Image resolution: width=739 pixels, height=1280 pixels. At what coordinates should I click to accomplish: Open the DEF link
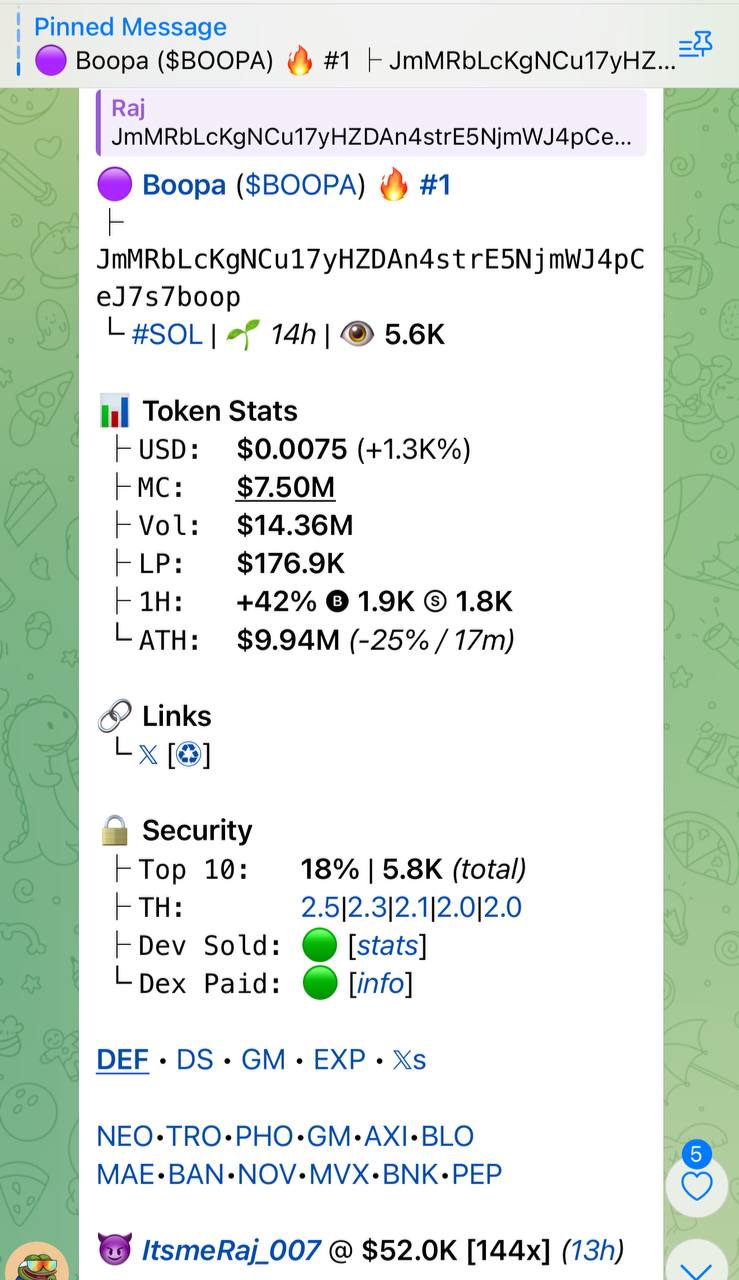coord(123,1059)
